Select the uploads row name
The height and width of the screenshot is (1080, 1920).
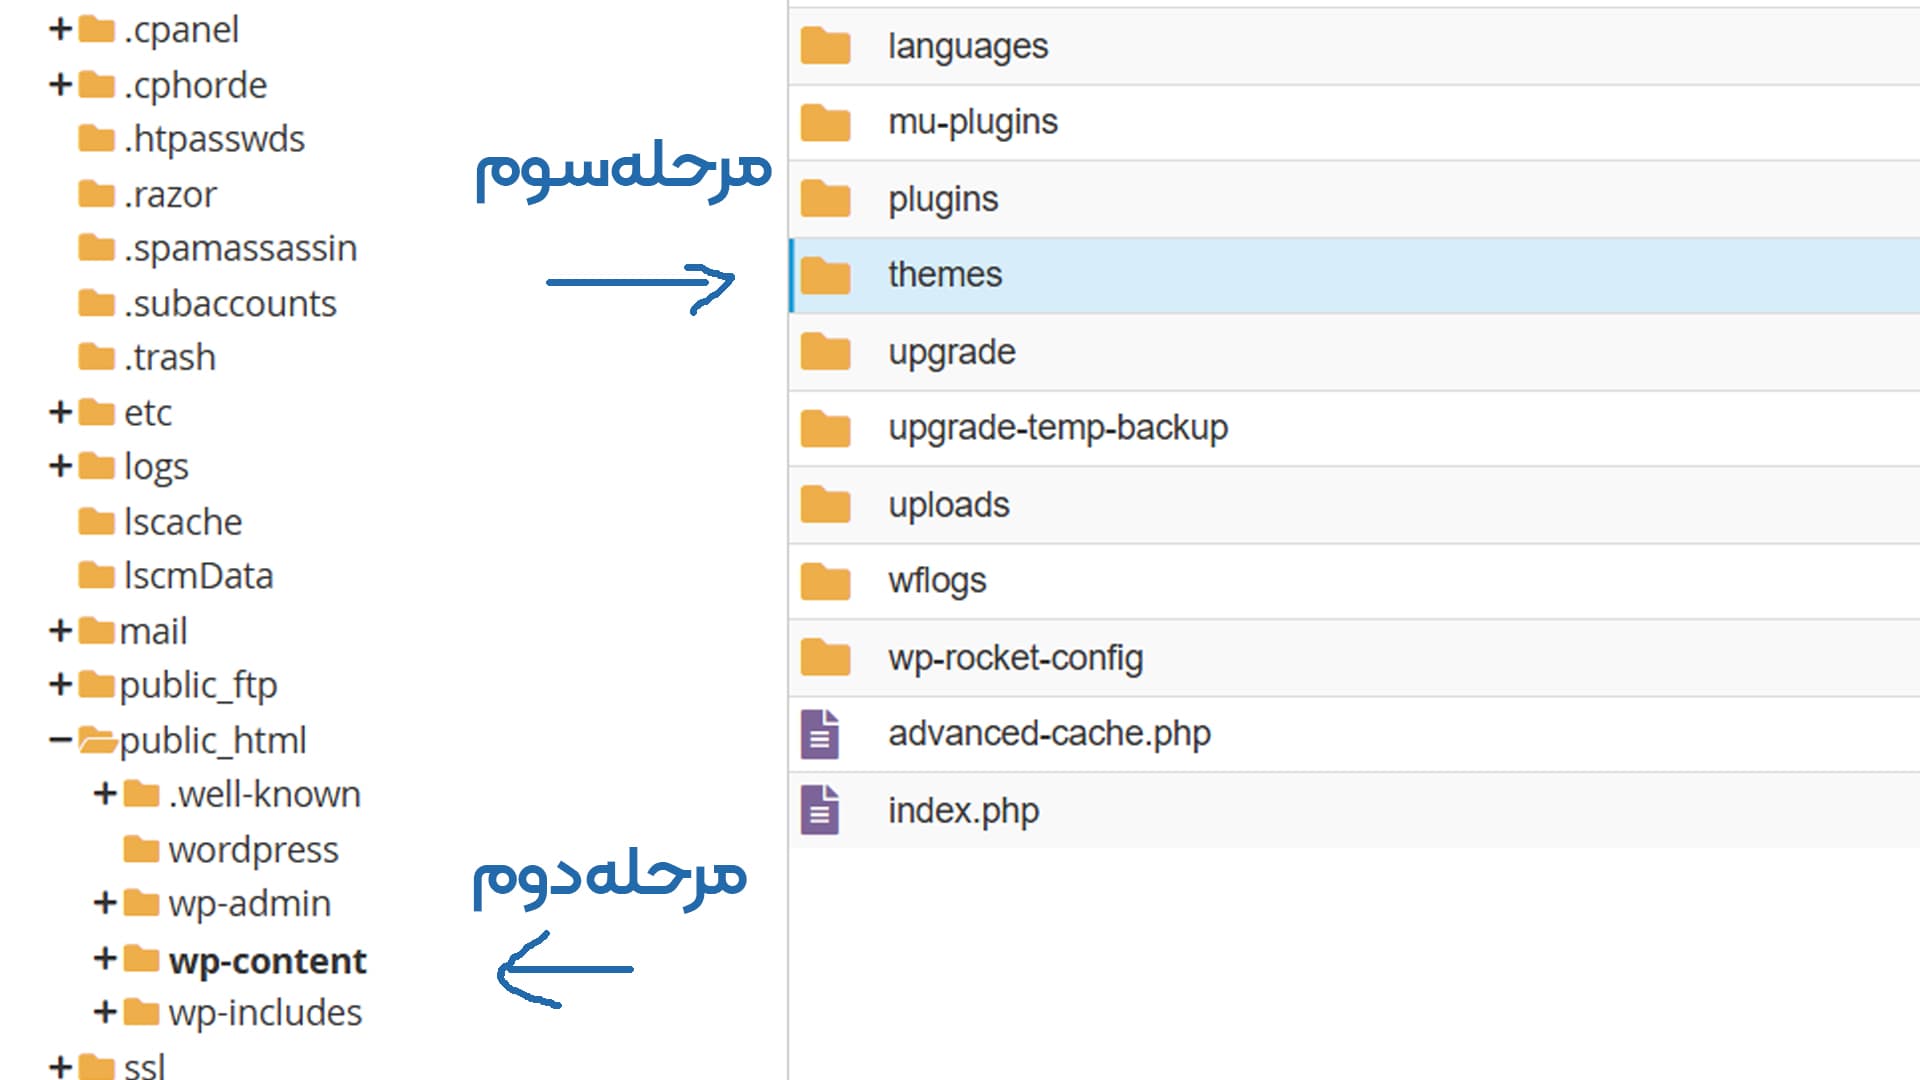click(949, 506)
